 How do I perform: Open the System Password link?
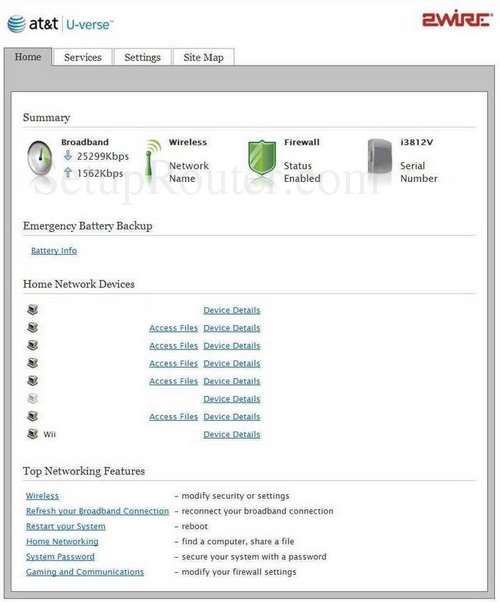pyautogui.click(x=60, y=557)
